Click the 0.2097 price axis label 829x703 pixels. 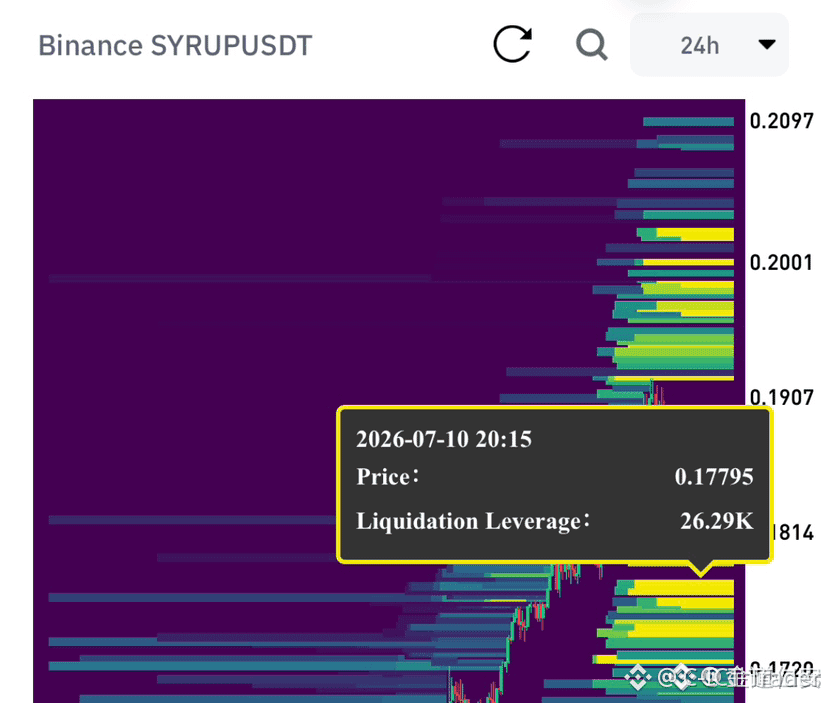pos(781,121)
